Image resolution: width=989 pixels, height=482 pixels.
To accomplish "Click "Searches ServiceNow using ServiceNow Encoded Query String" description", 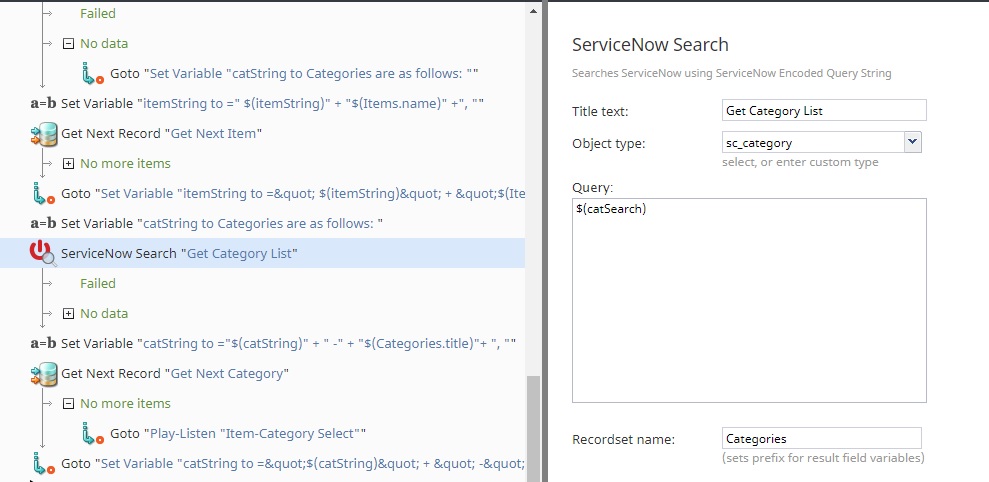I will (732, 73).
